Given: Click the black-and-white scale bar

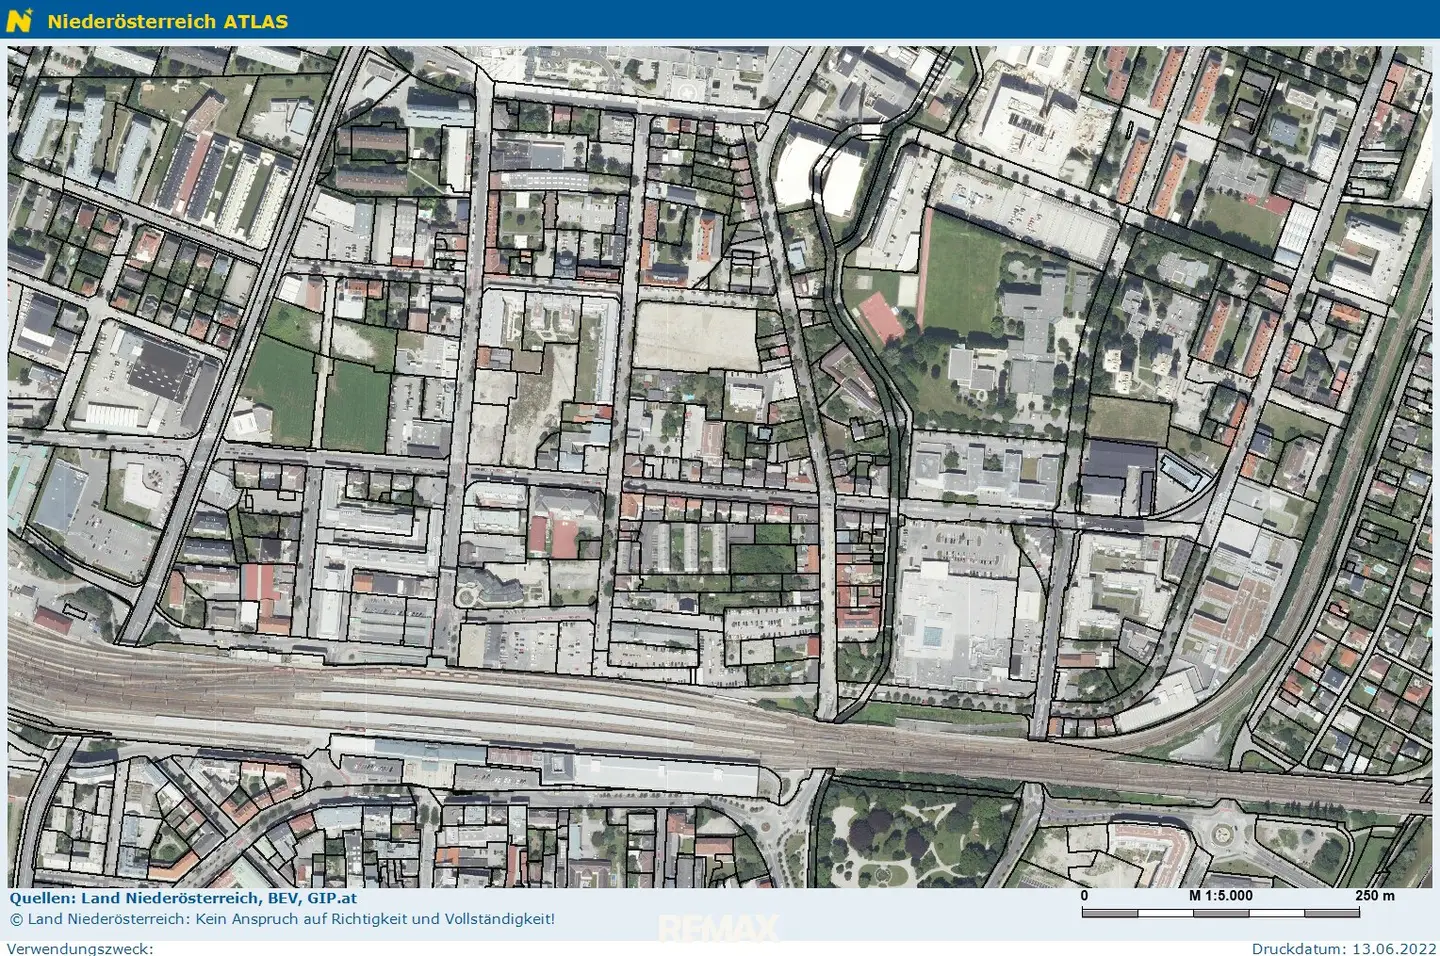Looking at the screenshot, I should coord(1220,912).
